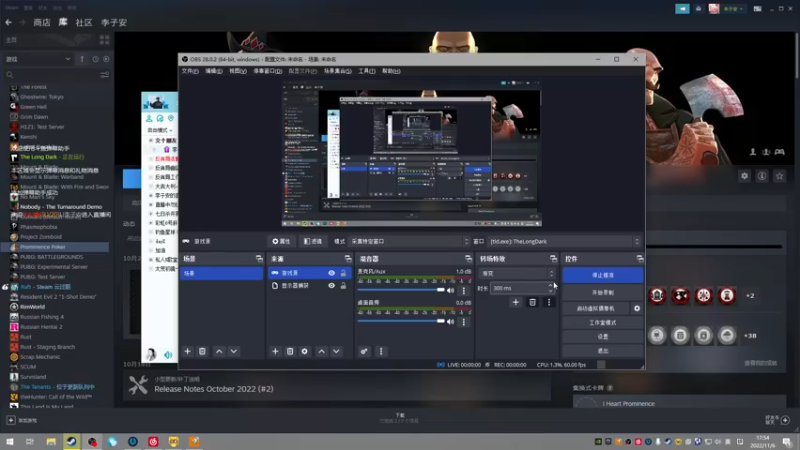Mute the 麦克风/Aux channel speaker icon
800x450 pixels.
tap(451, 290)
